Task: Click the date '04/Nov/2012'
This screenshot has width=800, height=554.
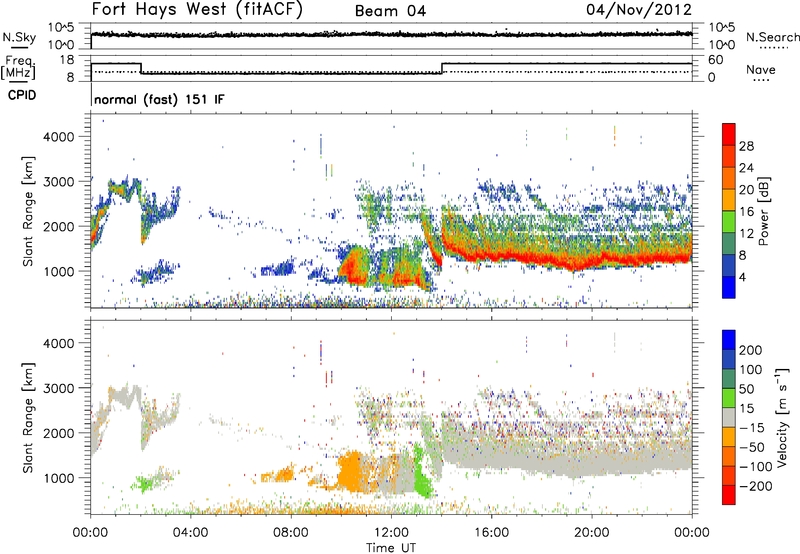Action: pyautogui.click(x=639, y=9)
